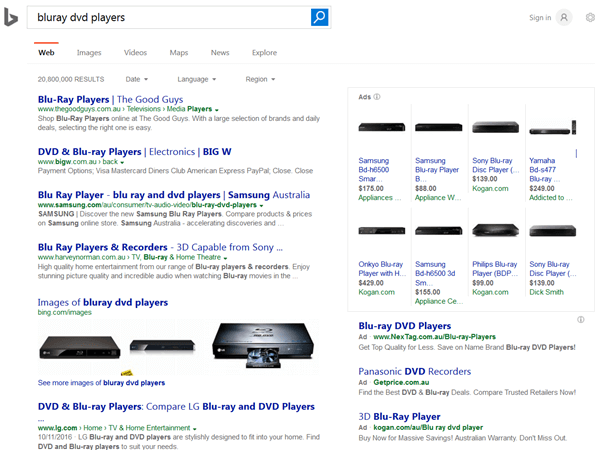This screenshot has height=450, width=602.
Task: Click Televisions breadcrumb in Good Guys result
Action: [144, 109]
